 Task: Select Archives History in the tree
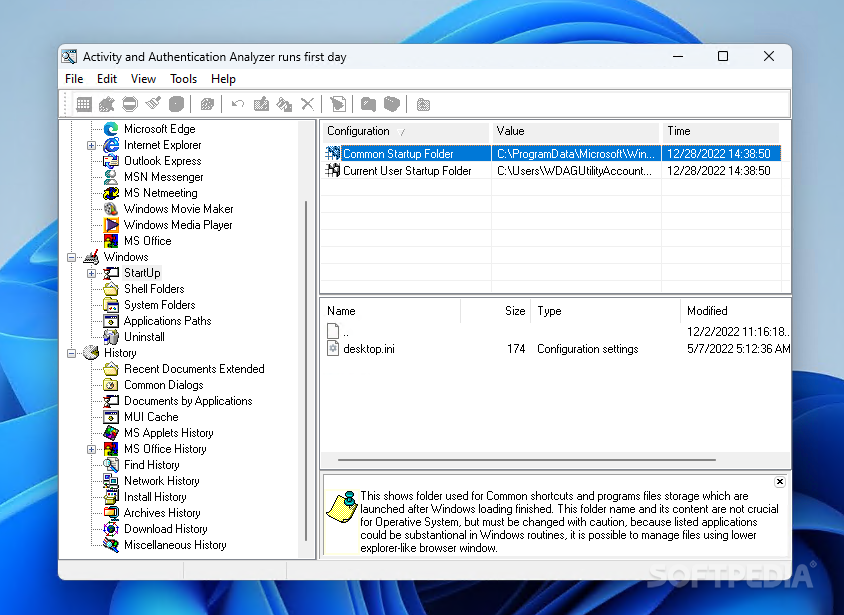[162, 513]
